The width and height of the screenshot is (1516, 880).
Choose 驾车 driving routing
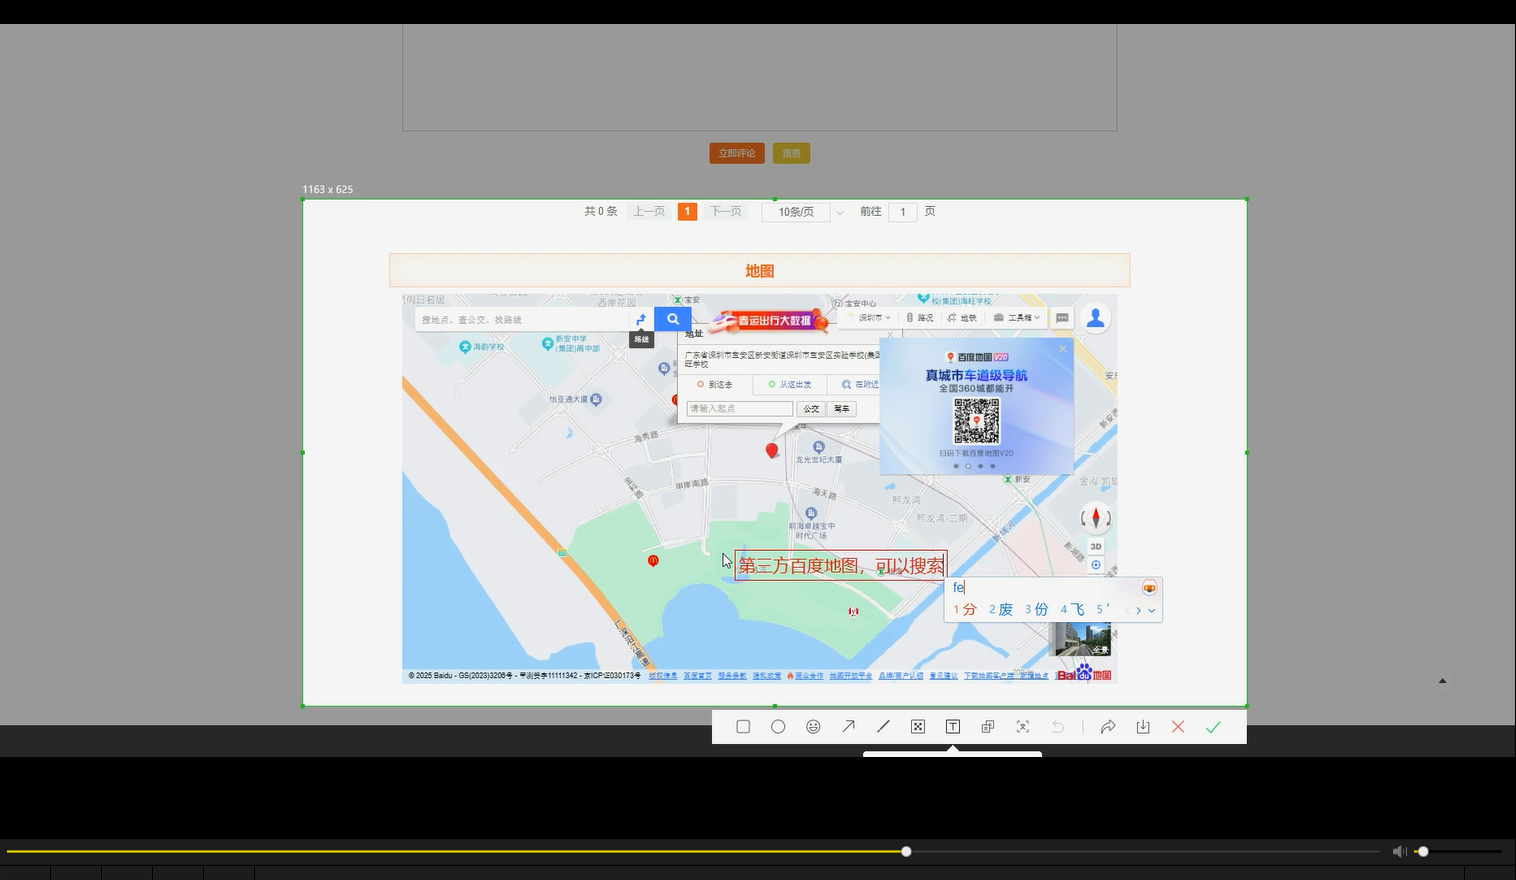842,409
